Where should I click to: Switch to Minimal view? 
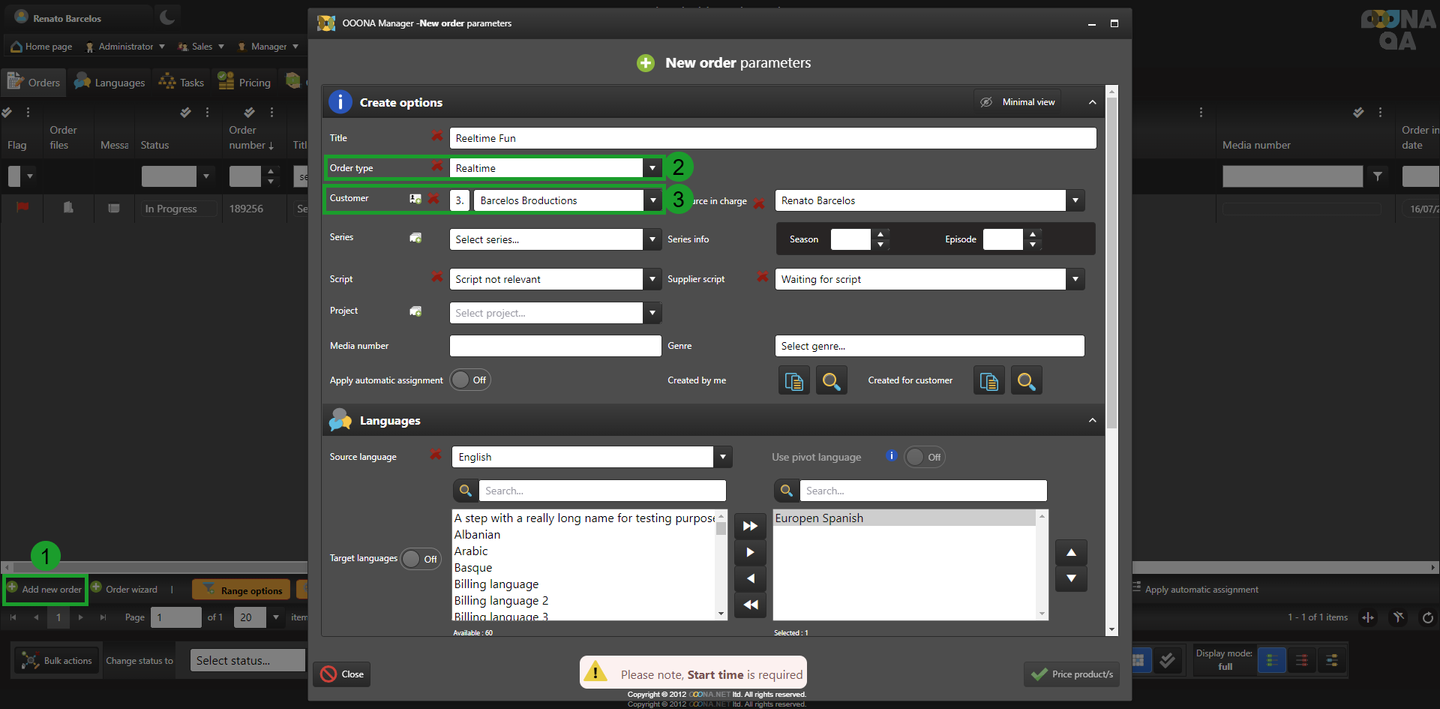(x=1017, y=102)
